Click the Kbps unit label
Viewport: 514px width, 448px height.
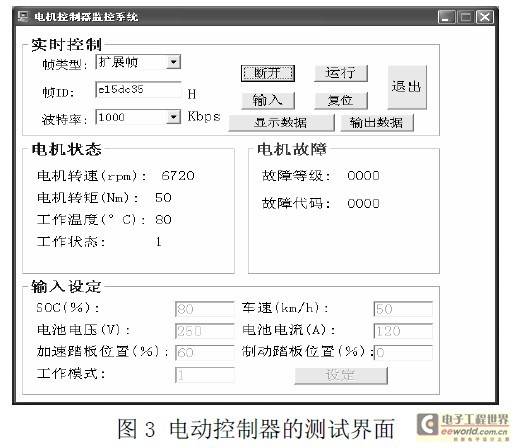coord(204,117)
